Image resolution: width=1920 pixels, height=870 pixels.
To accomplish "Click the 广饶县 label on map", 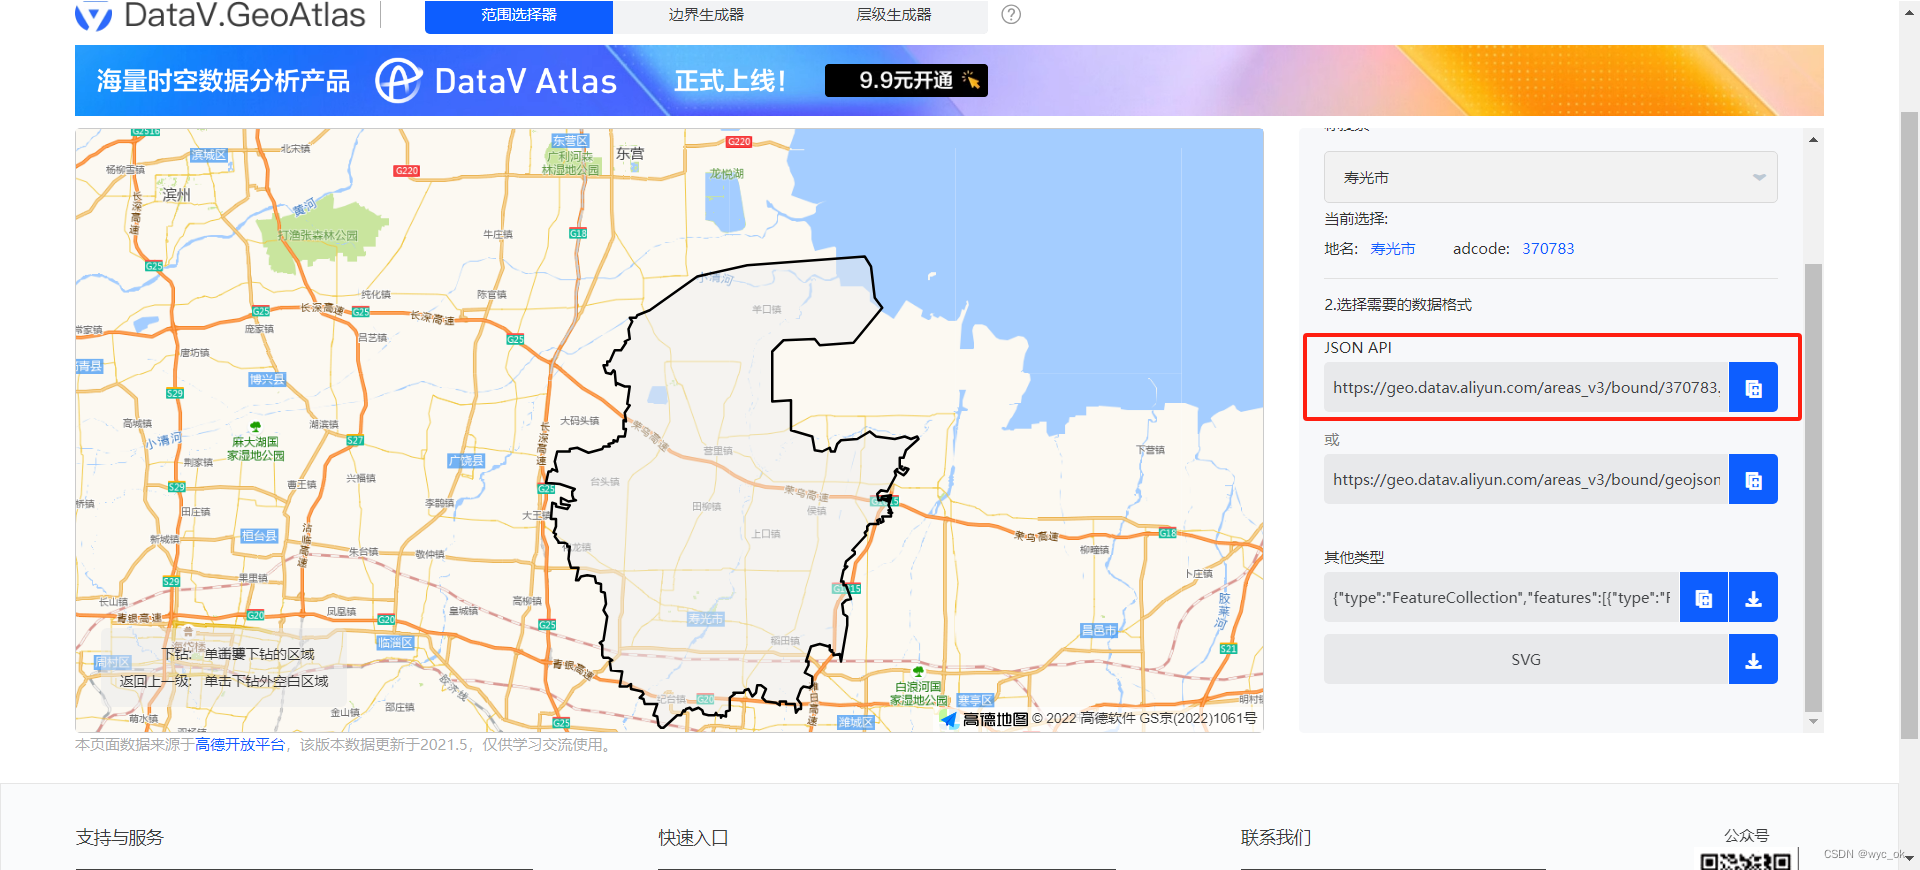I will pyautogui.click(x=467, y=461).
